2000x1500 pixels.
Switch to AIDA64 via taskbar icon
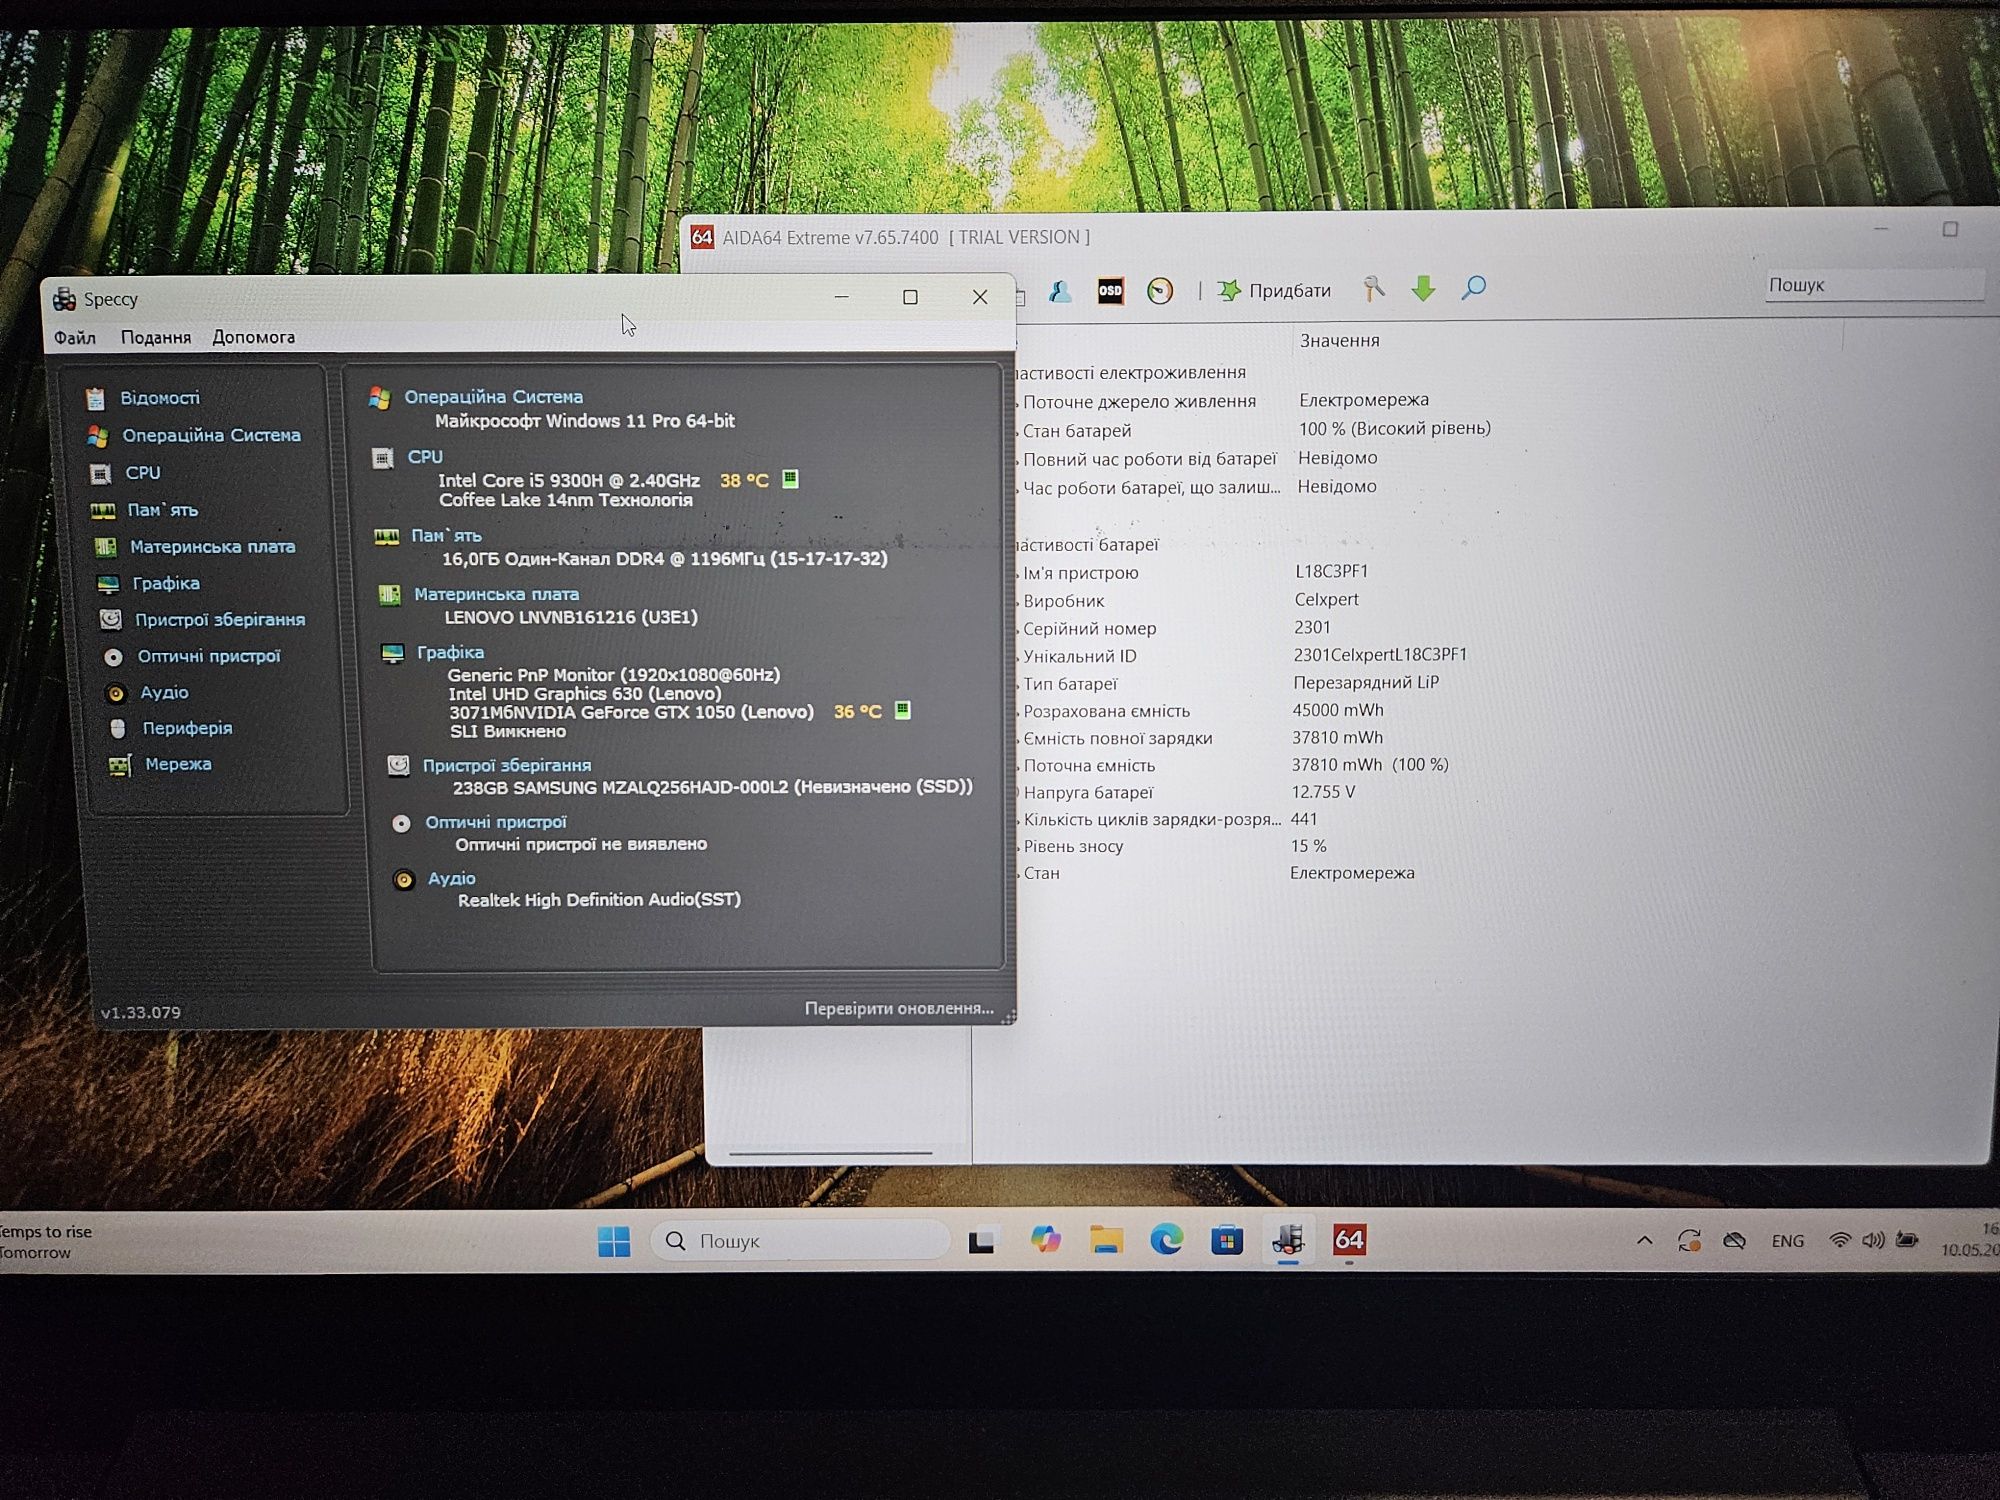(x=1349, y=1240)
